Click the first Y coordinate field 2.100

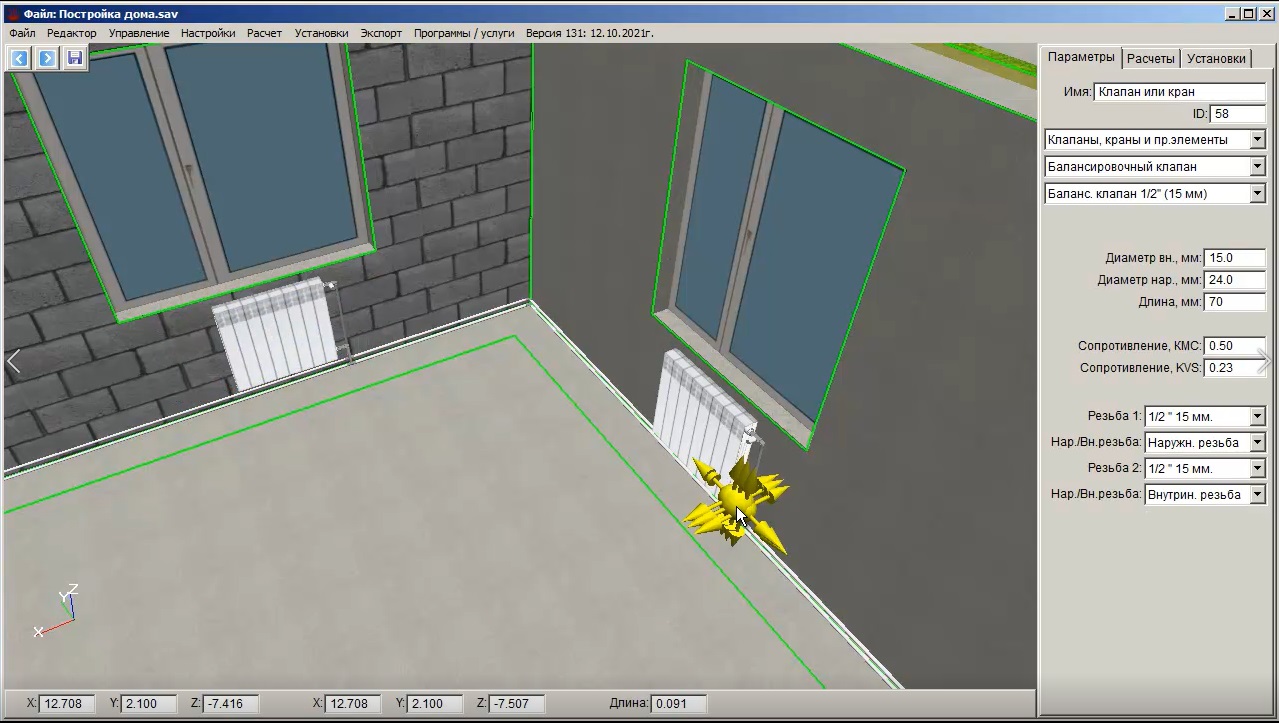(148, 704)
